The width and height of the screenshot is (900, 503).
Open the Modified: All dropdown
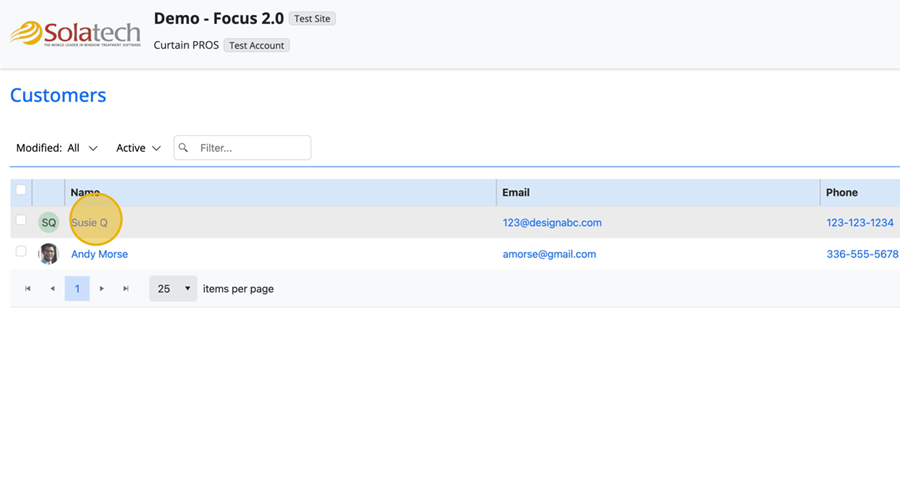click(57, 148)
